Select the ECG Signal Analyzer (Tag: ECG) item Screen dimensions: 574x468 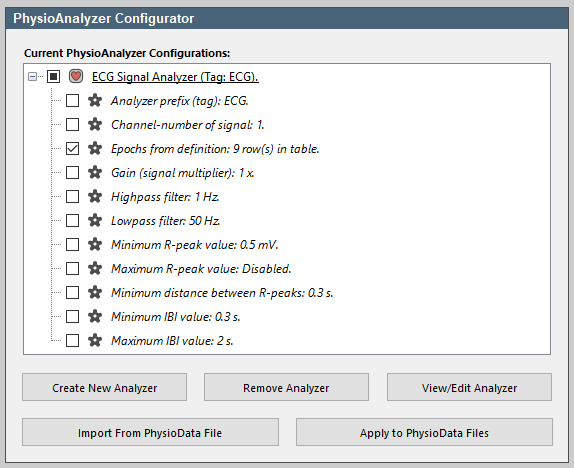pos(175,77)
